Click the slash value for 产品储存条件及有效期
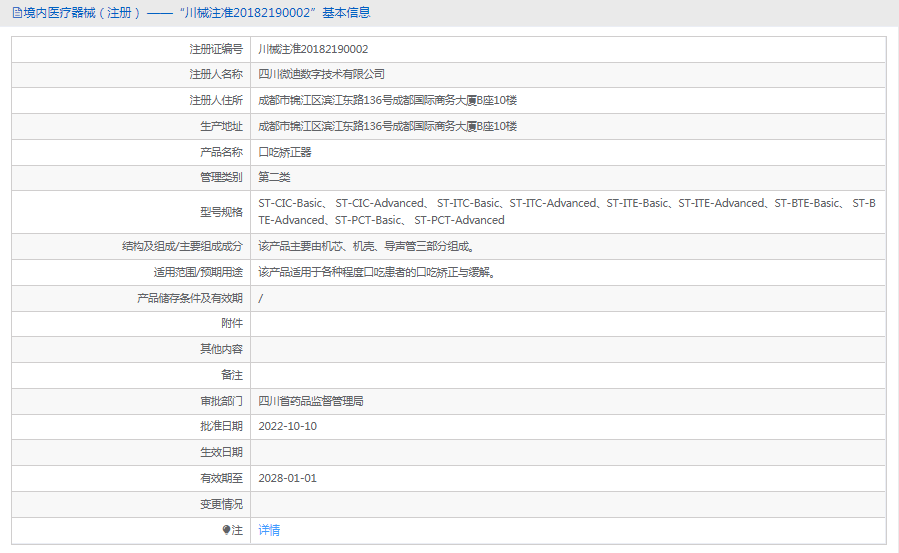This screenshot has width=899, height=553. pyautogui.click(x=260, y=298)
